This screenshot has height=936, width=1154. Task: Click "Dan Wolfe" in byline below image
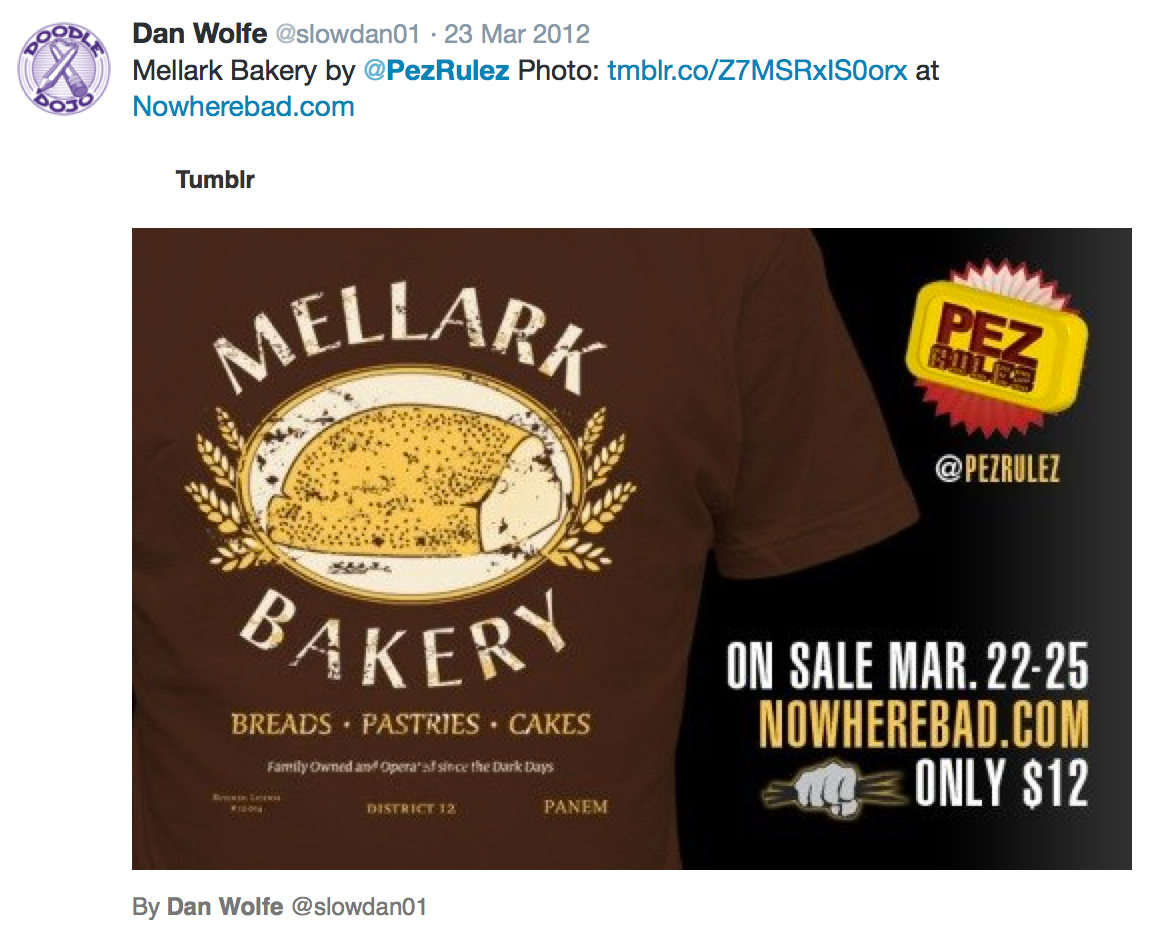tap(224, 907)
